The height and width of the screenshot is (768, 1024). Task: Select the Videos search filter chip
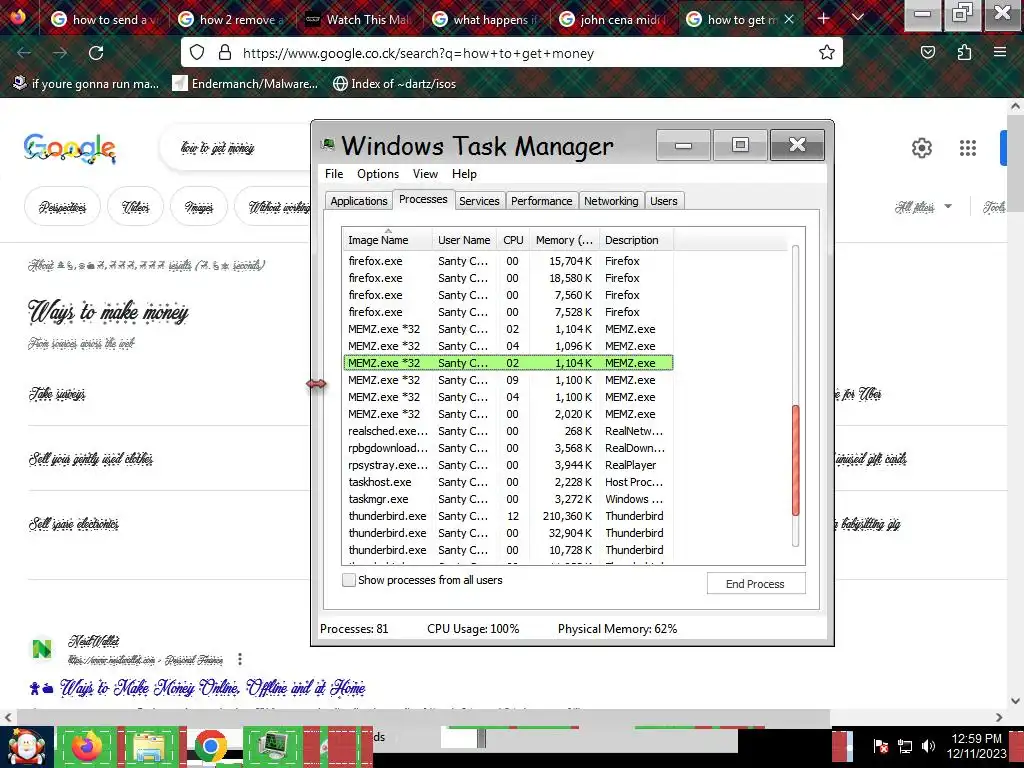(135, 207)
